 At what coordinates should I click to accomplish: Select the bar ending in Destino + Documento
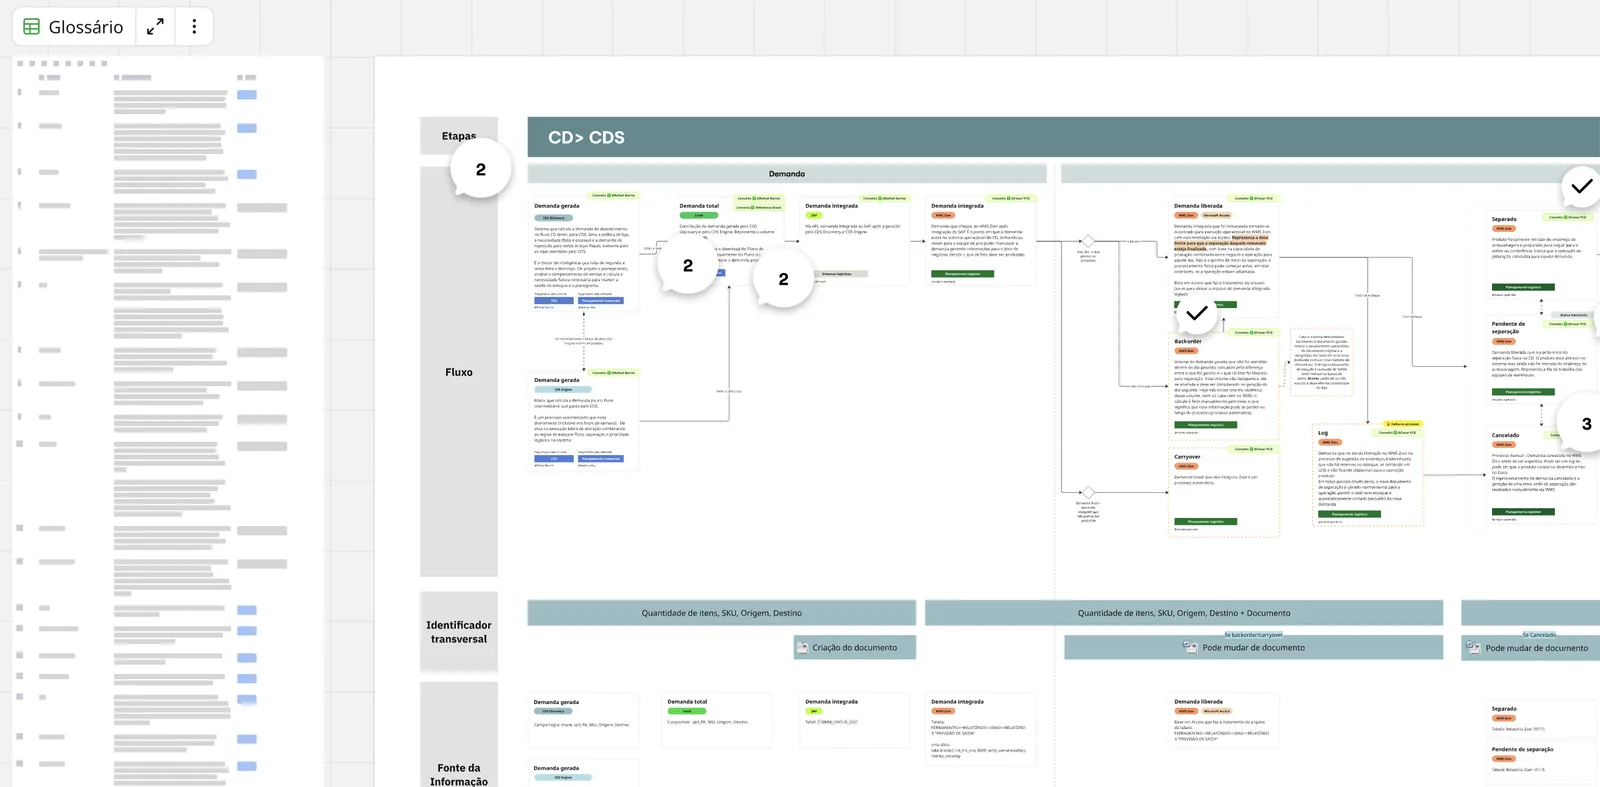[x=1184, y=613]
